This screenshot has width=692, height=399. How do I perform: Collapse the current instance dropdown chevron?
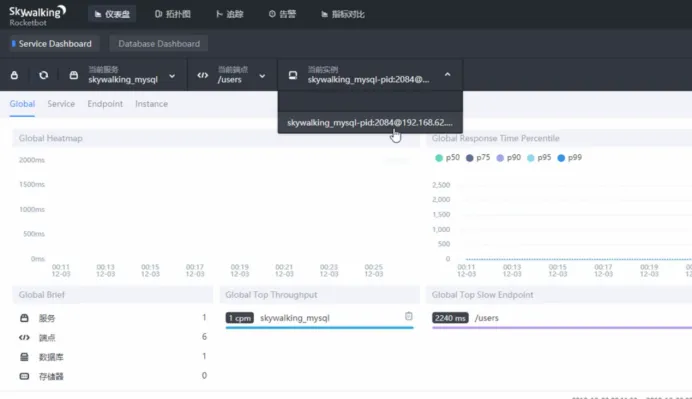[x=448, y=75]
